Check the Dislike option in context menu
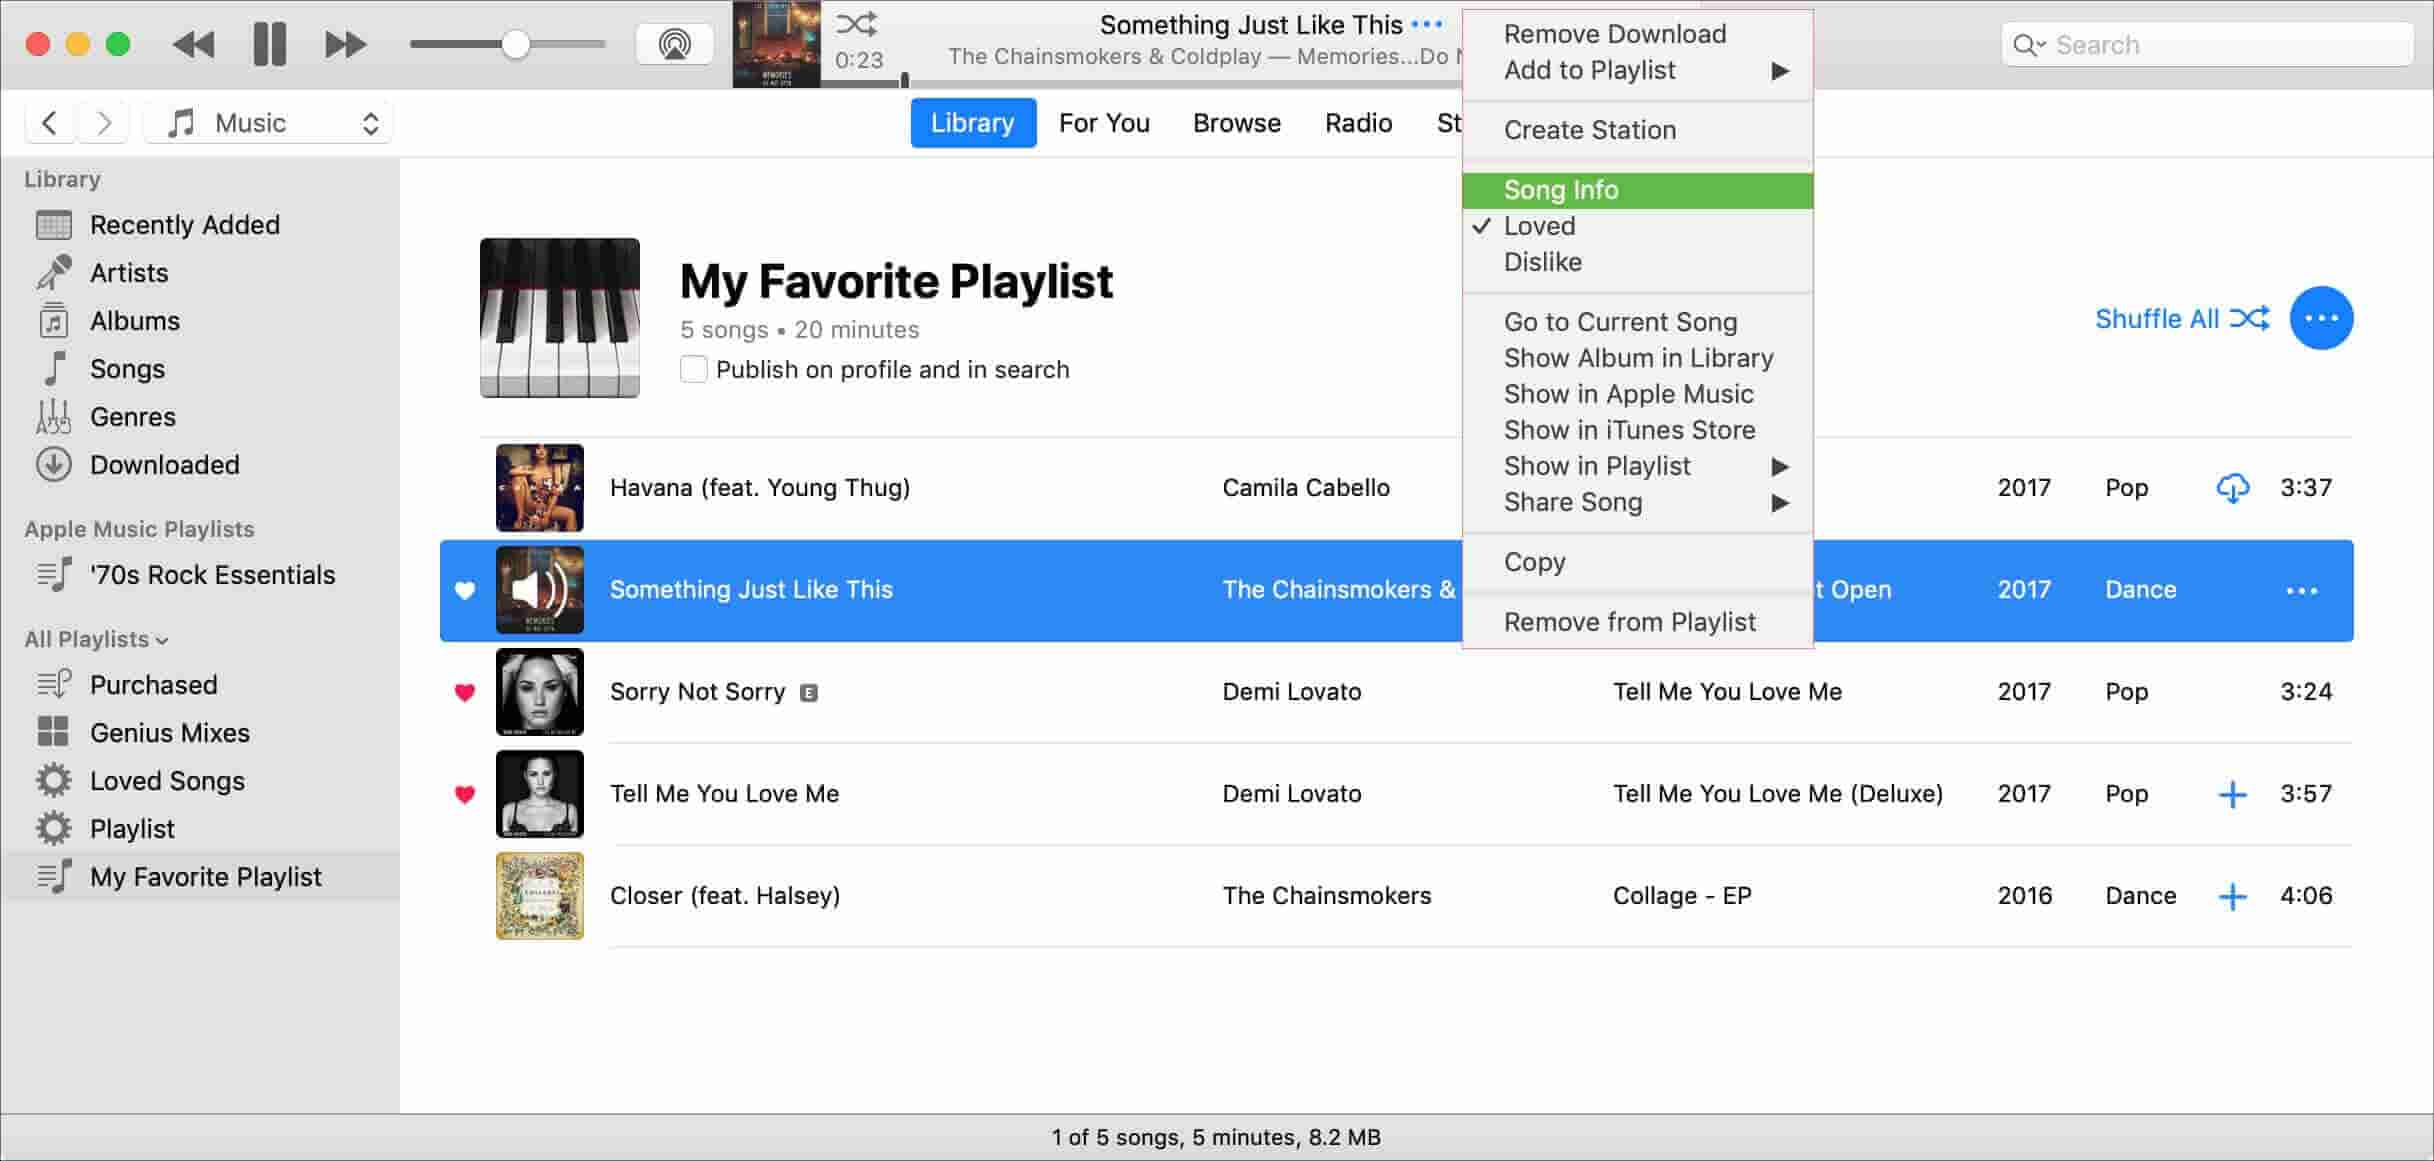This screenshot has width=2434, height=1161. 1541,261
